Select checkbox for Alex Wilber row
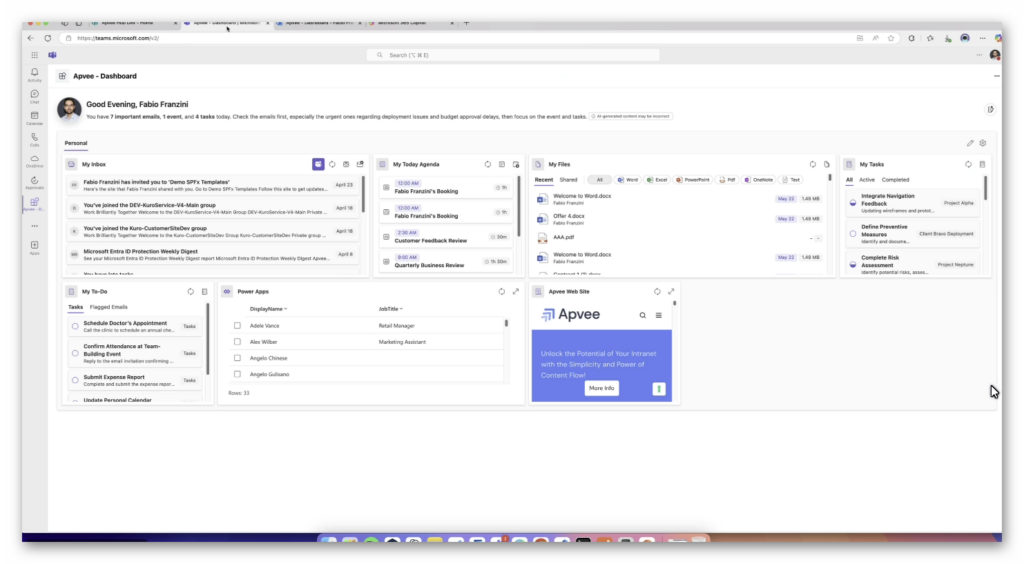 point(237,342)
